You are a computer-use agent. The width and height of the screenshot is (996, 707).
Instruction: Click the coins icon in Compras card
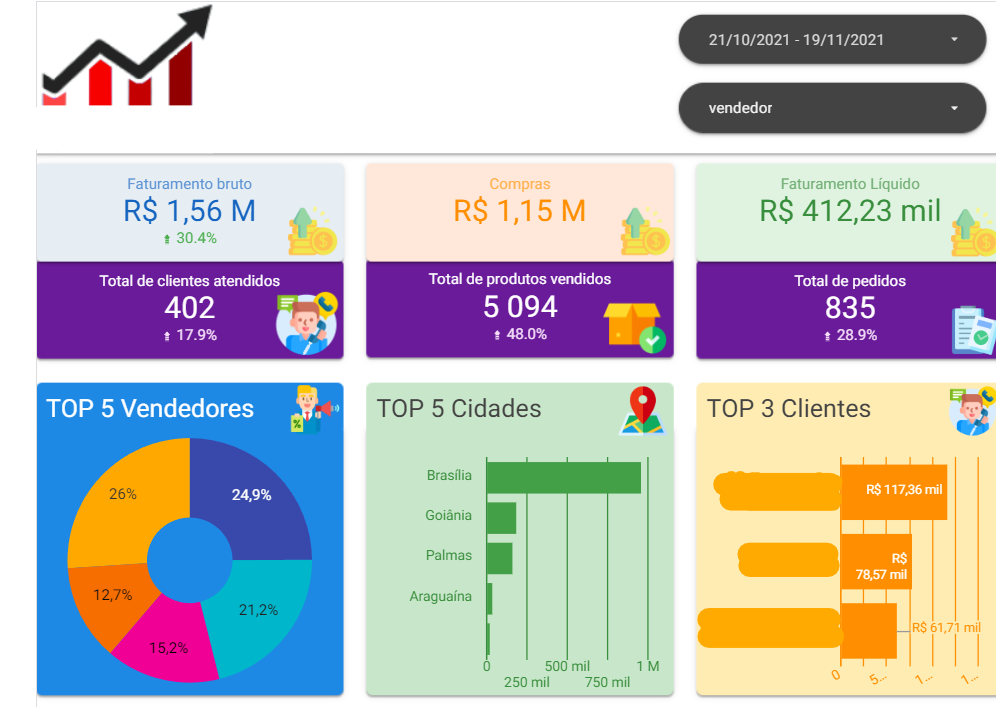pos(645,231)
